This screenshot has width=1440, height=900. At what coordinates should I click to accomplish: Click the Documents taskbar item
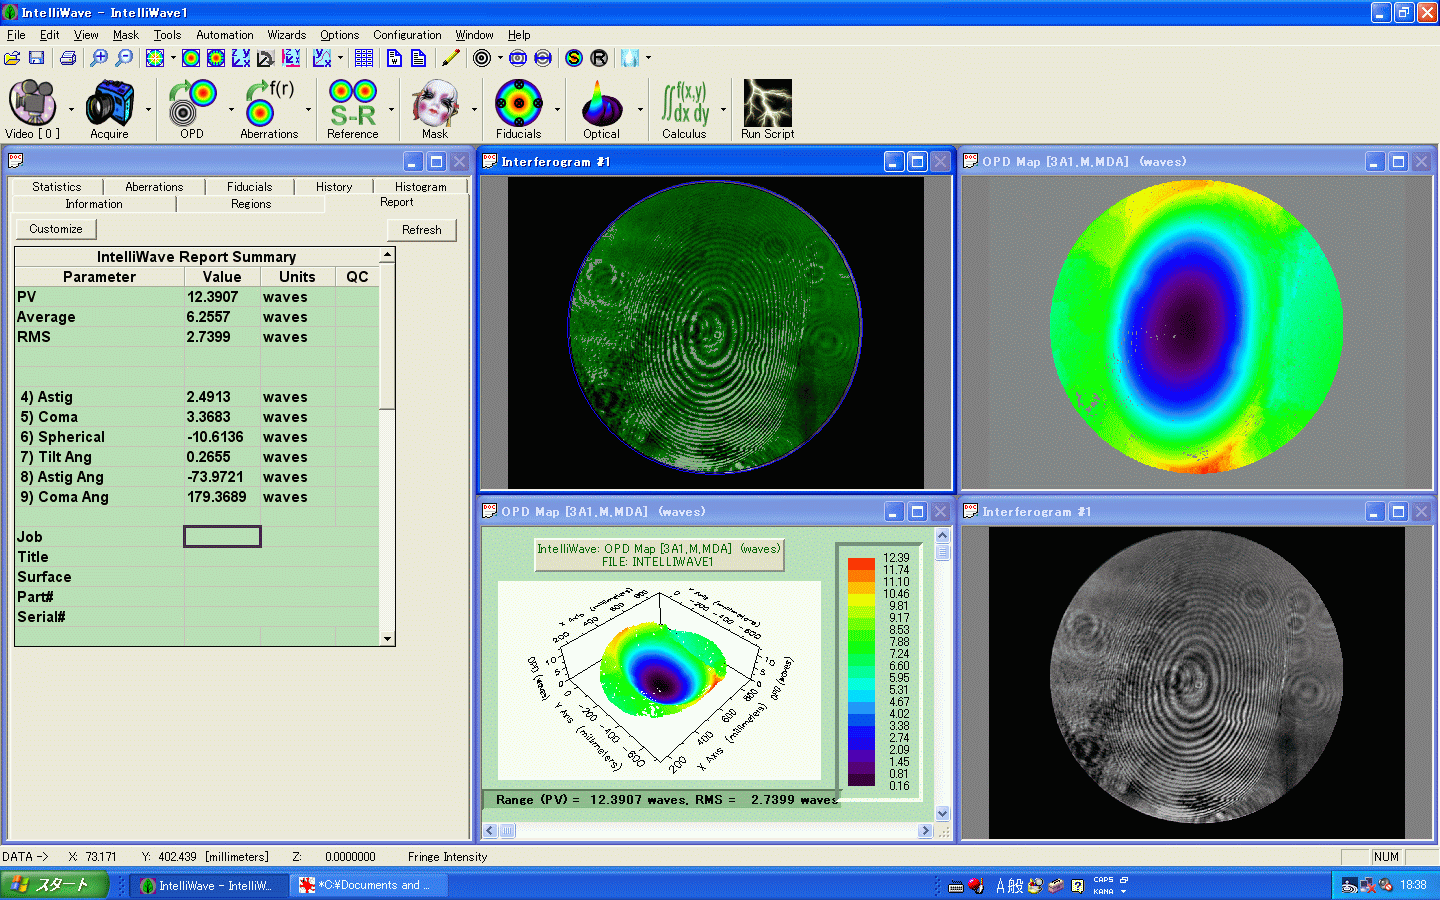click(x=368, y=885)
